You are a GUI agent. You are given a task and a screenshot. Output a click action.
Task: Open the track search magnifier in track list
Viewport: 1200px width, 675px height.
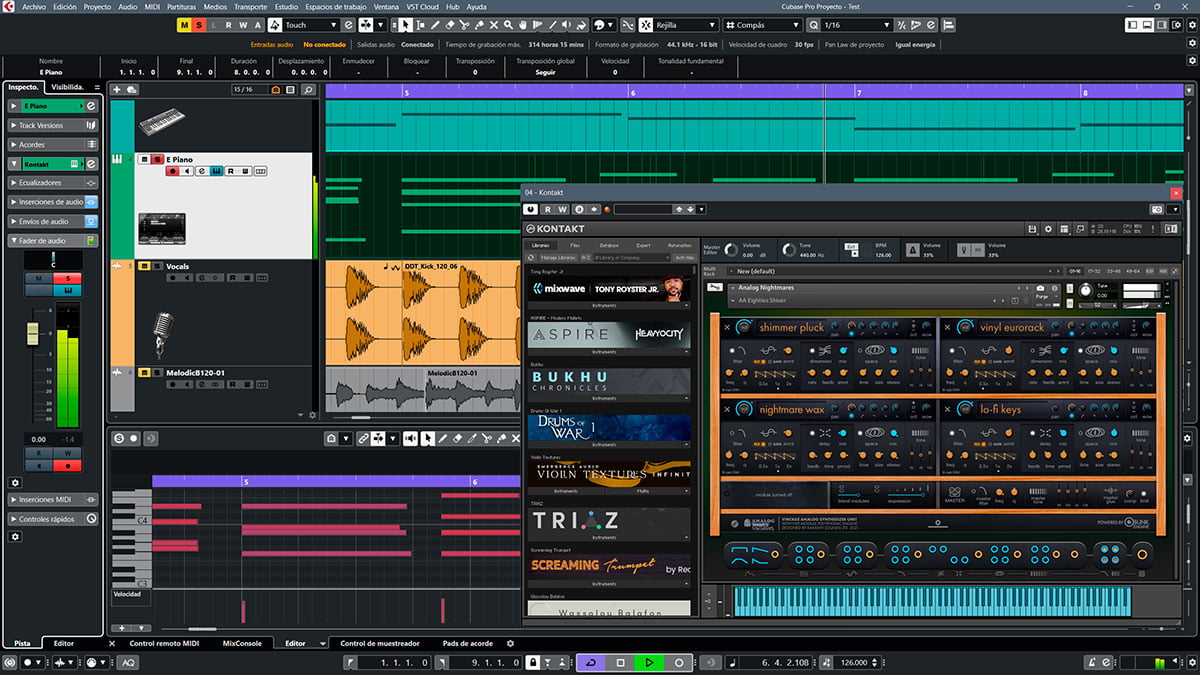[x=308, y=90]
